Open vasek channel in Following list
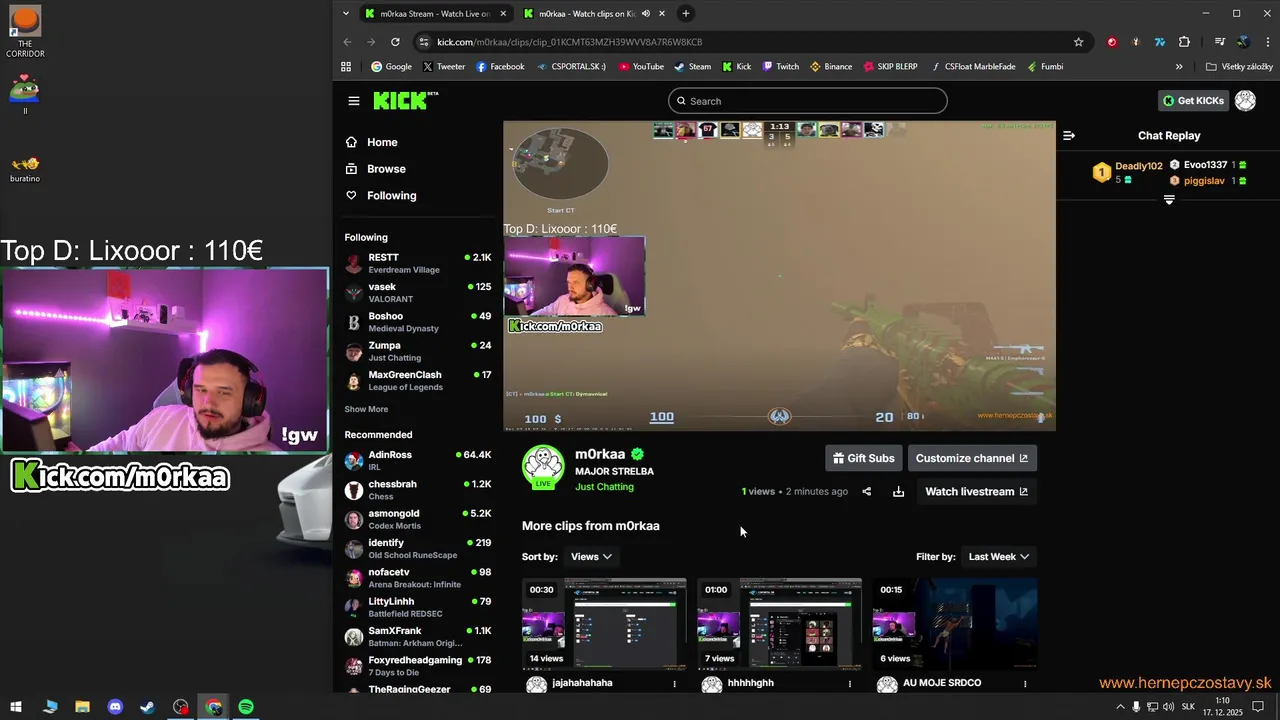This screenshot has width=1280, height=720. click(x=418, y=293)
